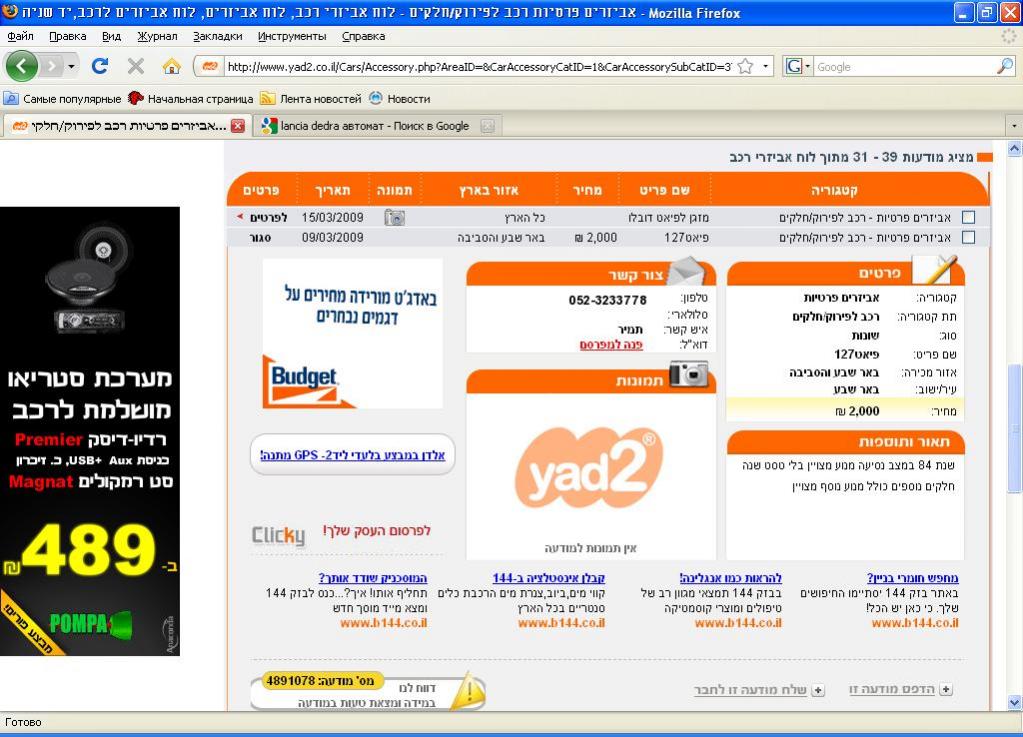
Task: Expand the list all tabs arrow
Action: 1014,126
